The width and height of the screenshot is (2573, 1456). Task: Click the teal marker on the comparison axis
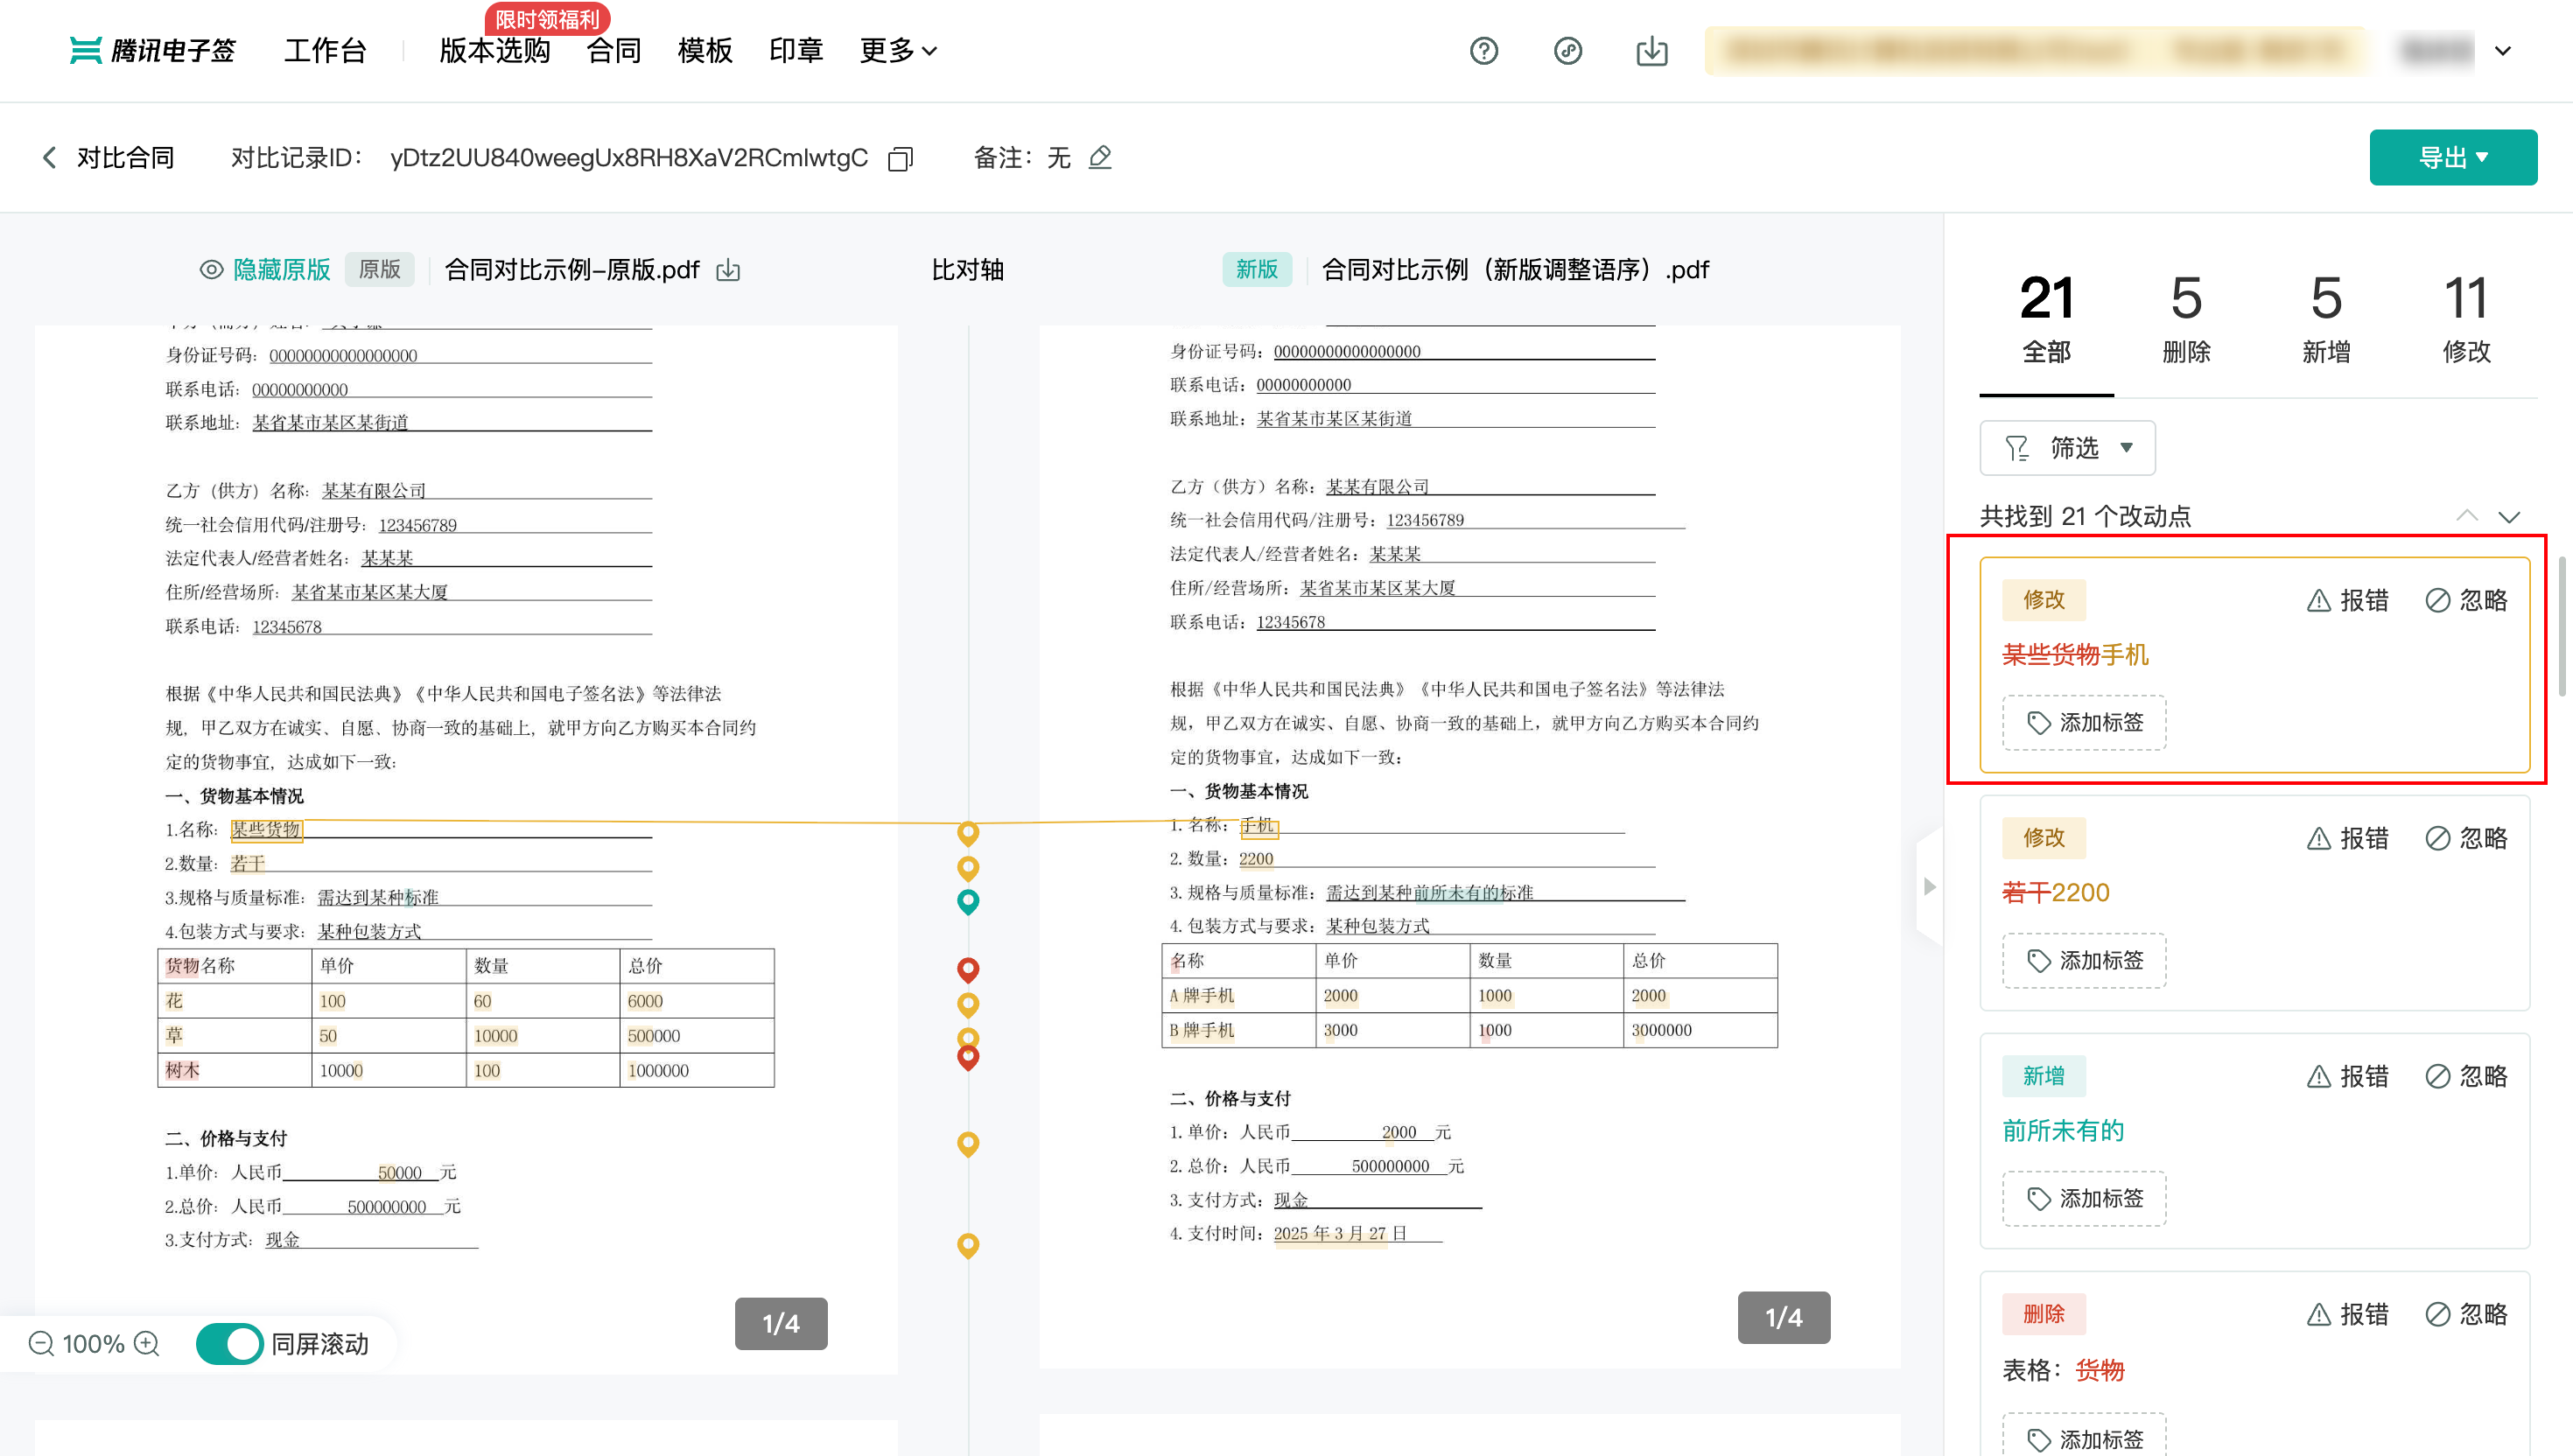point(967,901)
